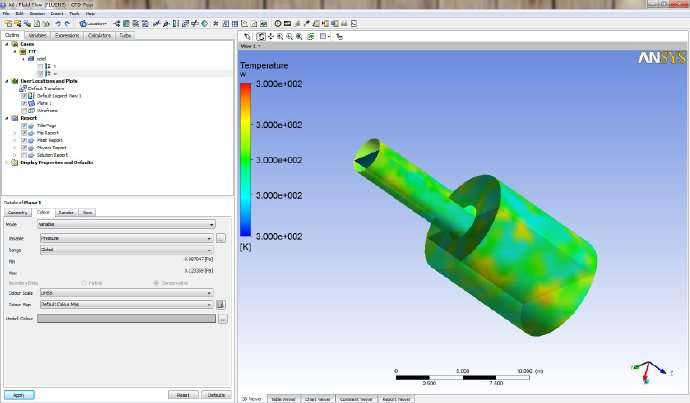
Task: Toggle Default Legend View 1 checkbox
Action: [x=23, y=95]
